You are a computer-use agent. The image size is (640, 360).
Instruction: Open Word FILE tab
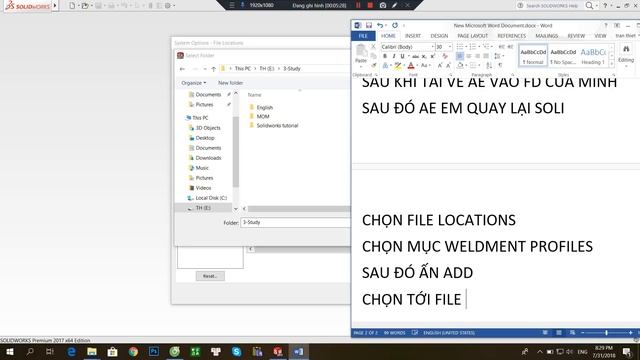click(x=363, y=36)
